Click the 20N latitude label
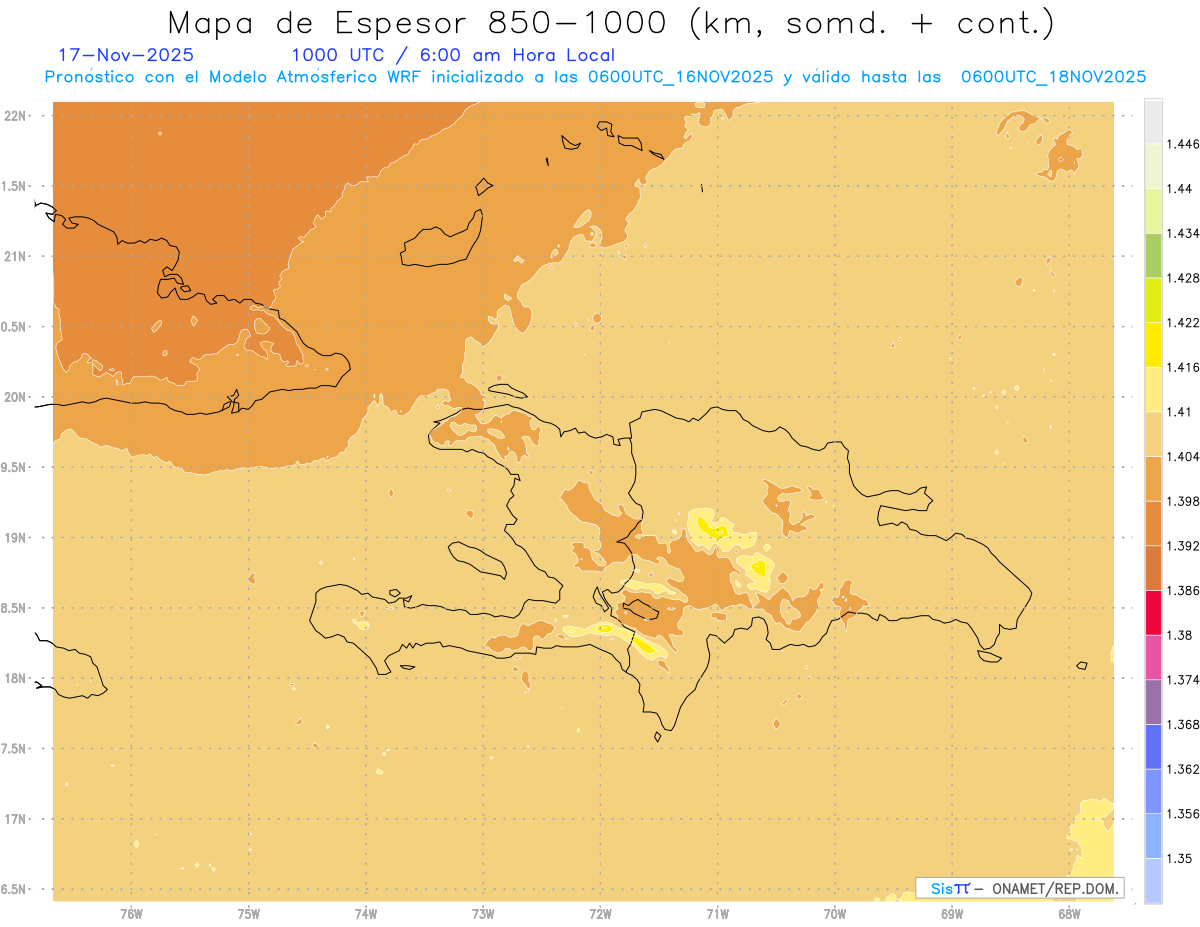1200x927 pixels. 16,397
